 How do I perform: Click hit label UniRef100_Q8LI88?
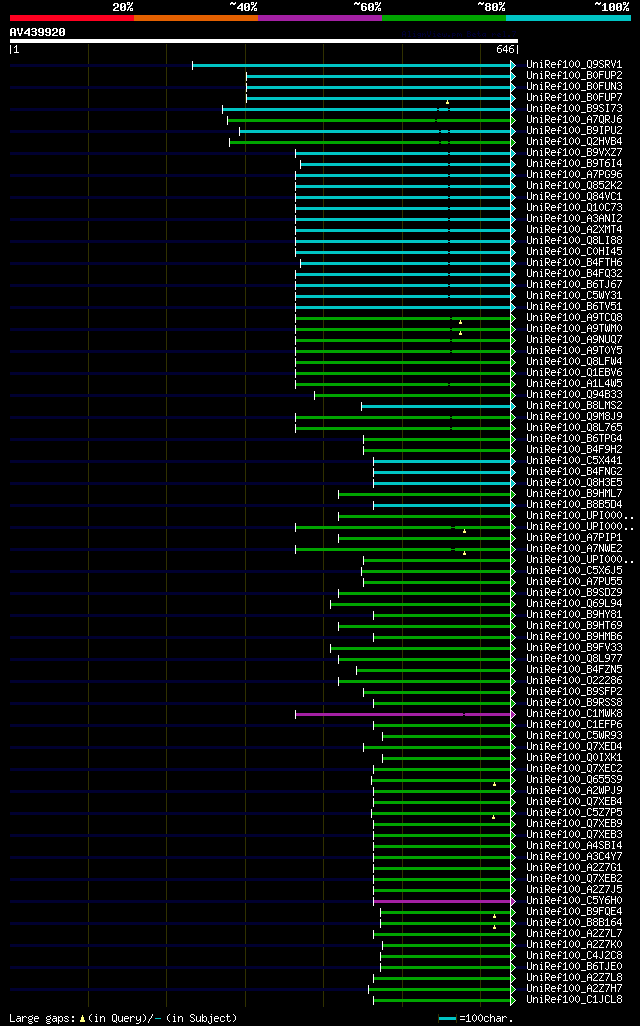[x=574, y=241]
